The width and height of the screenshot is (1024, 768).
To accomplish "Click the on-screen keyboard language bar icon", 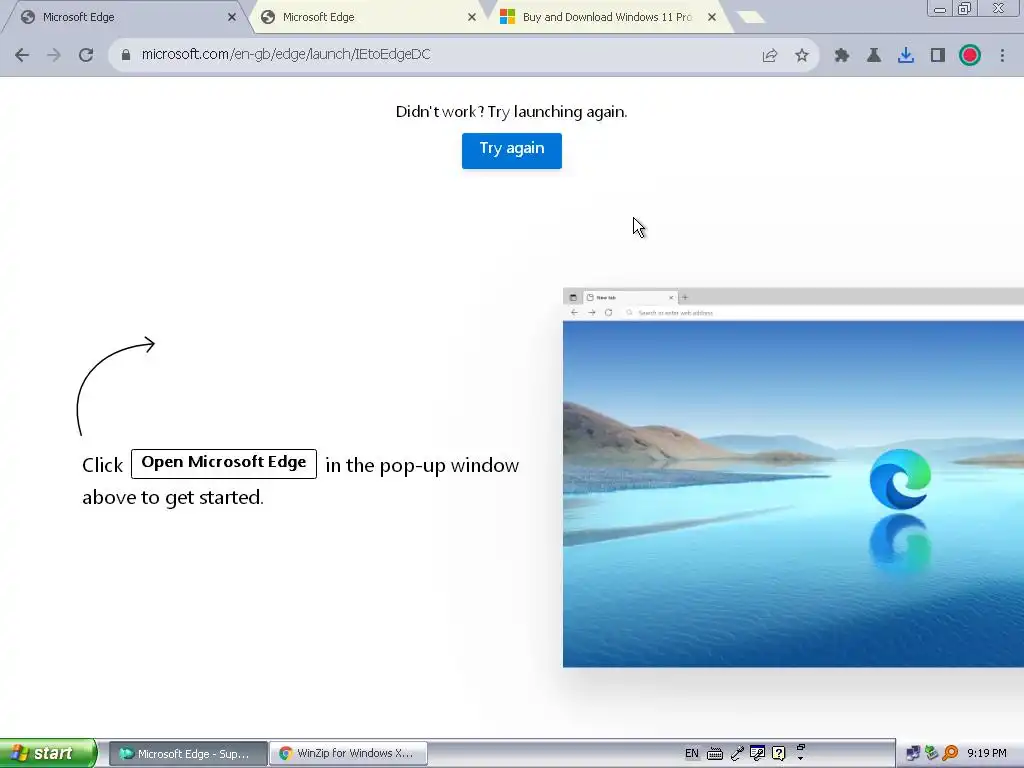I will pyautogui.click(x=715, y=754).
